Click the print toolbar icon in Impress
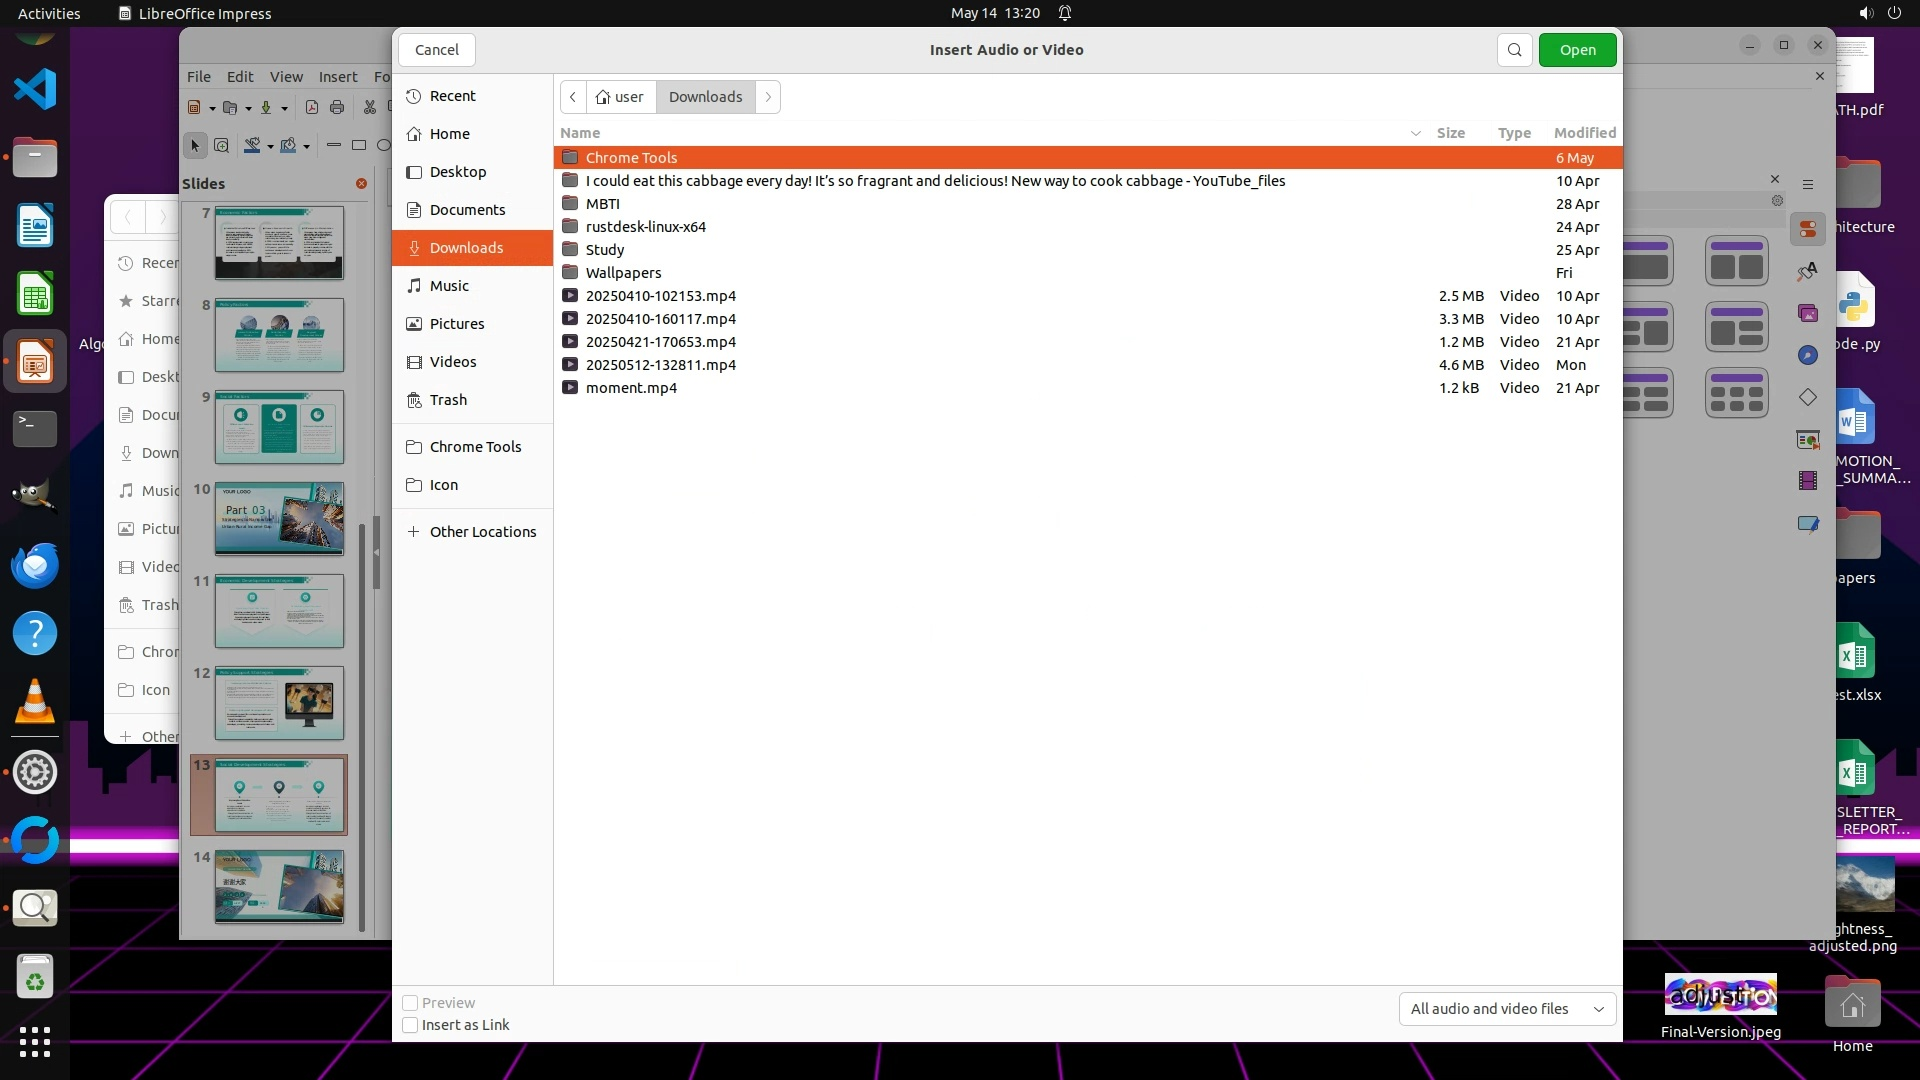 click(337, 108)
